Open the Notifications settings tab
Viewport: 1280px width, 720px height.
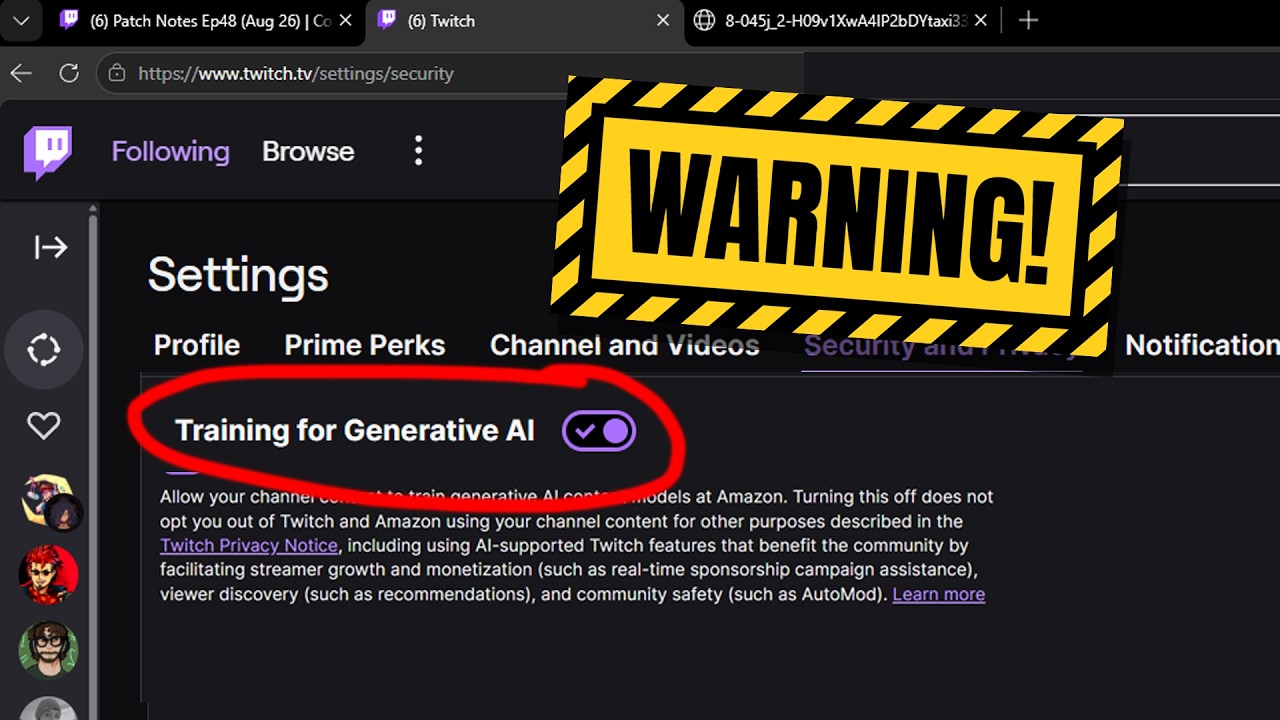1202,345
